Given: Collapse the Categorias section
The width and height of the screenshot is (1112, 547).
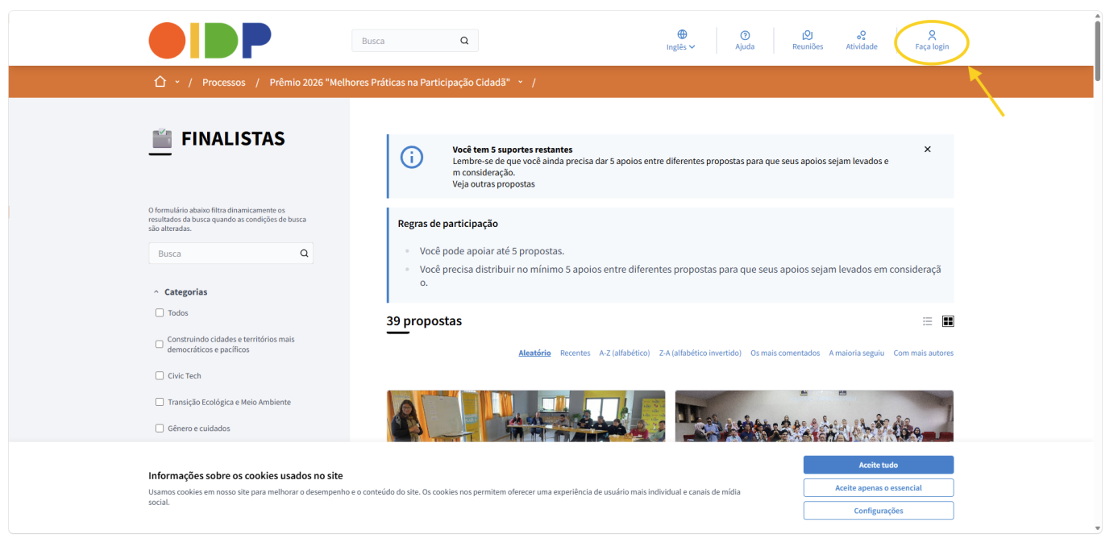Looking at the screenshot, I should [181, 292].
